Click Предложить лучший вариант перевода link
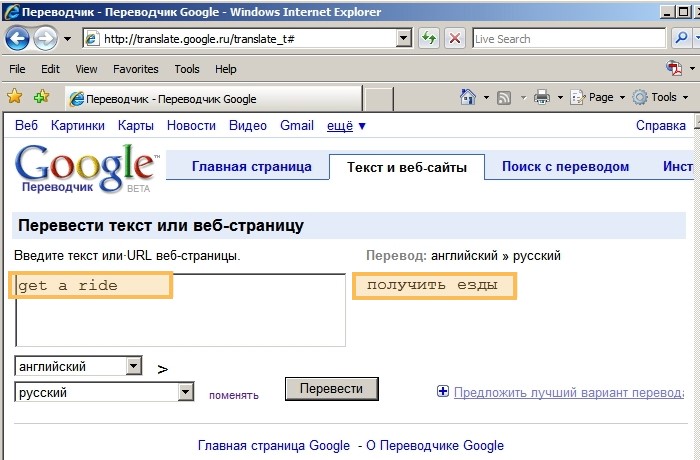 coord(569,392)
